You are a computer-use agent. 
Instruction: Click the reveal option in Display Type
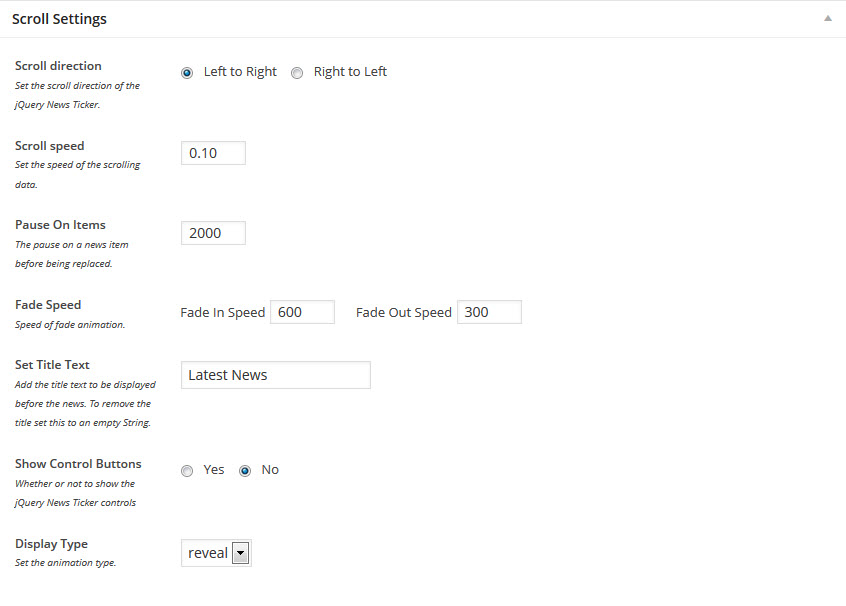pyautogui.click(x=207, y=552)
